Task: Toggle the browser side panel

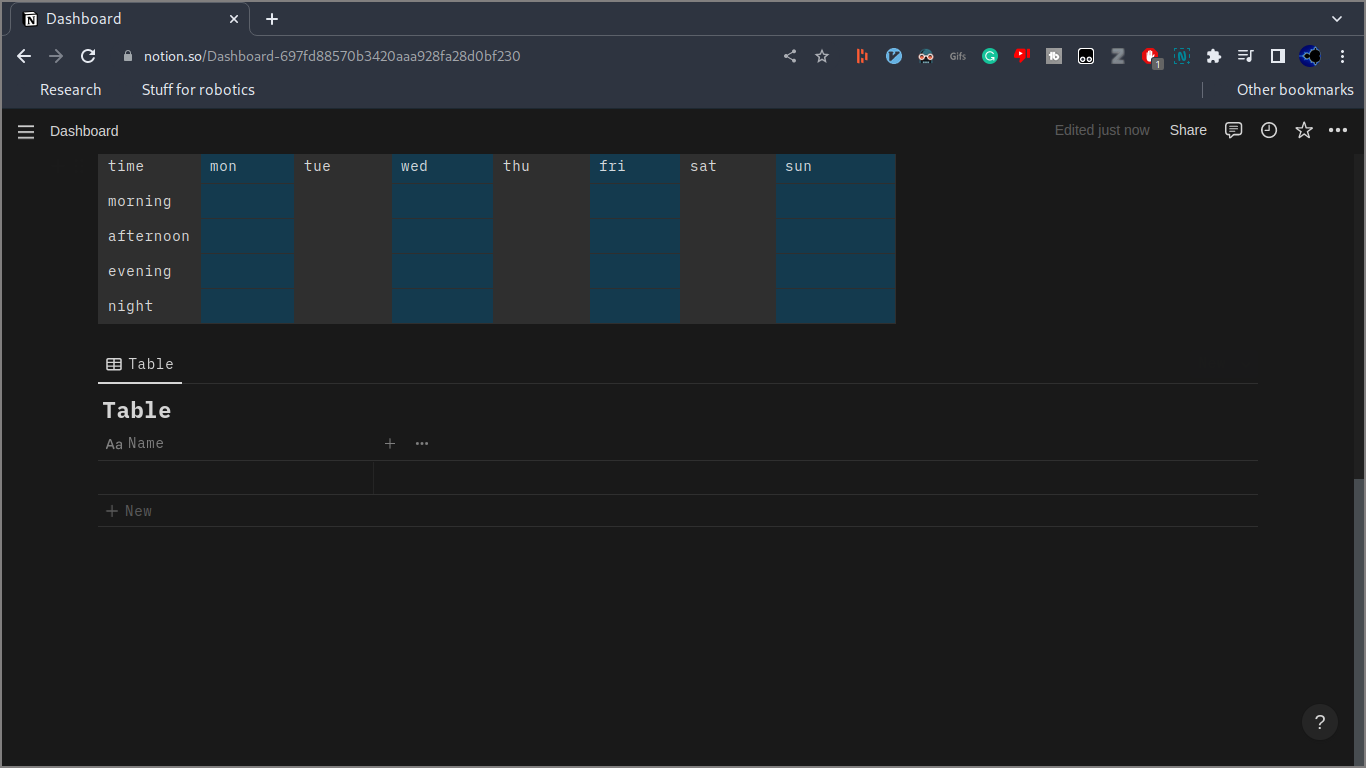Action: (1278, 56)
